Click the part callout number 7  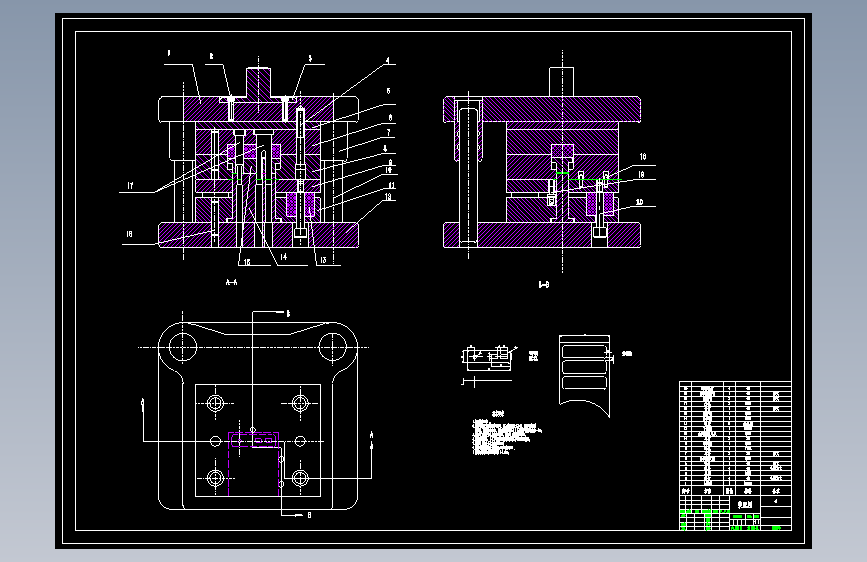(x=389, y=133)
